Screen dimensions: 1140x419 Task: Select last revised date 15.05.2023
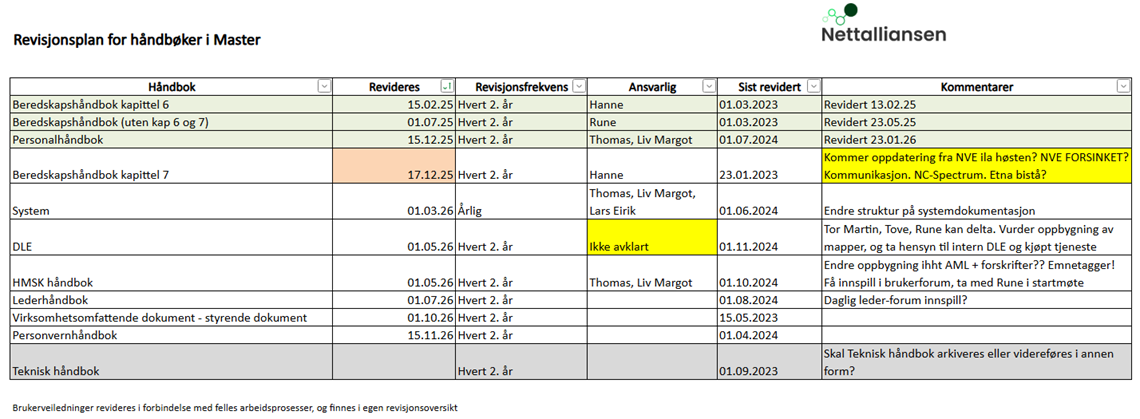click(x=769, y=317)
